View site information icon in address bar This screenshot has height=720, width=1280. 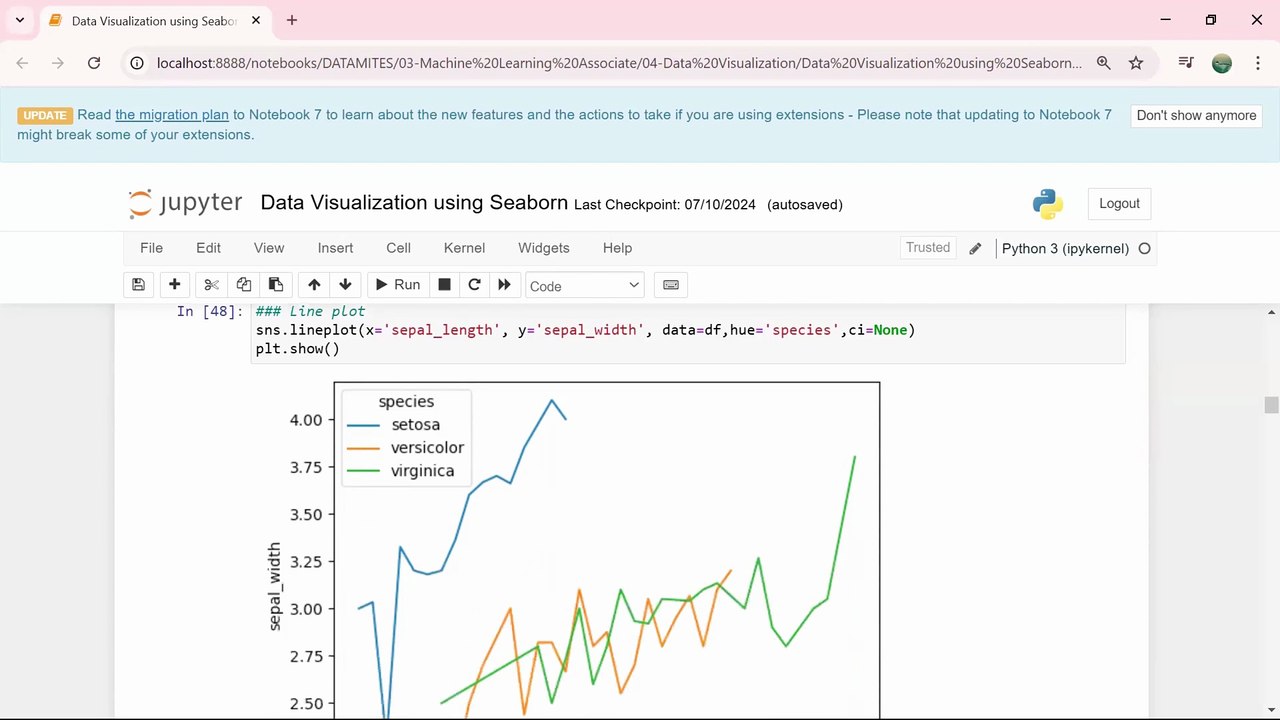point(138,63)
